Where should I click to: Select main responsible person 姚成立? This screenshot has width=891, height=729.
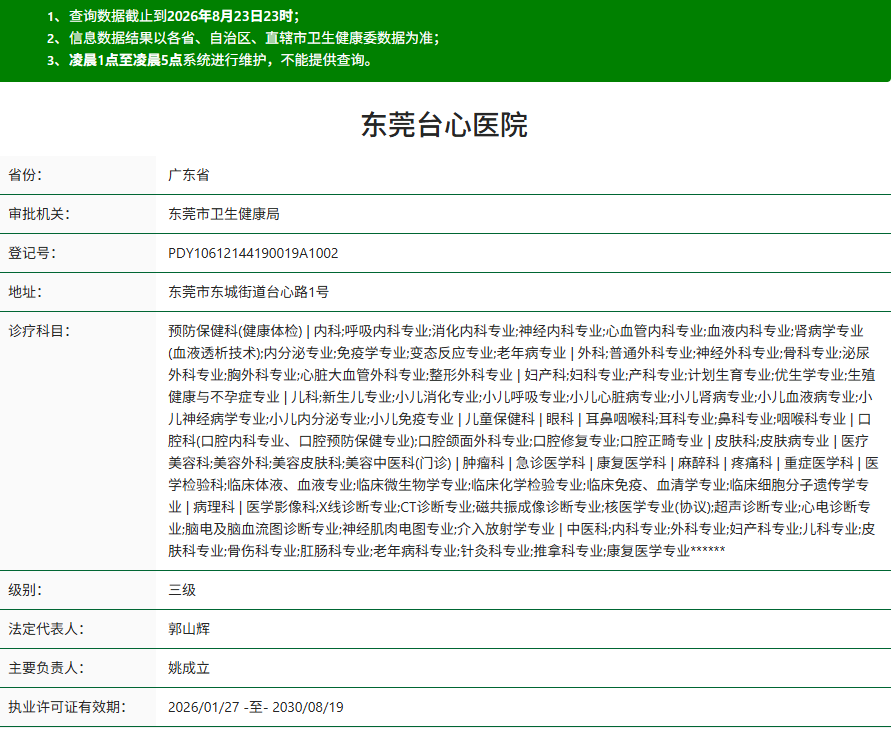tap(189, 668)
